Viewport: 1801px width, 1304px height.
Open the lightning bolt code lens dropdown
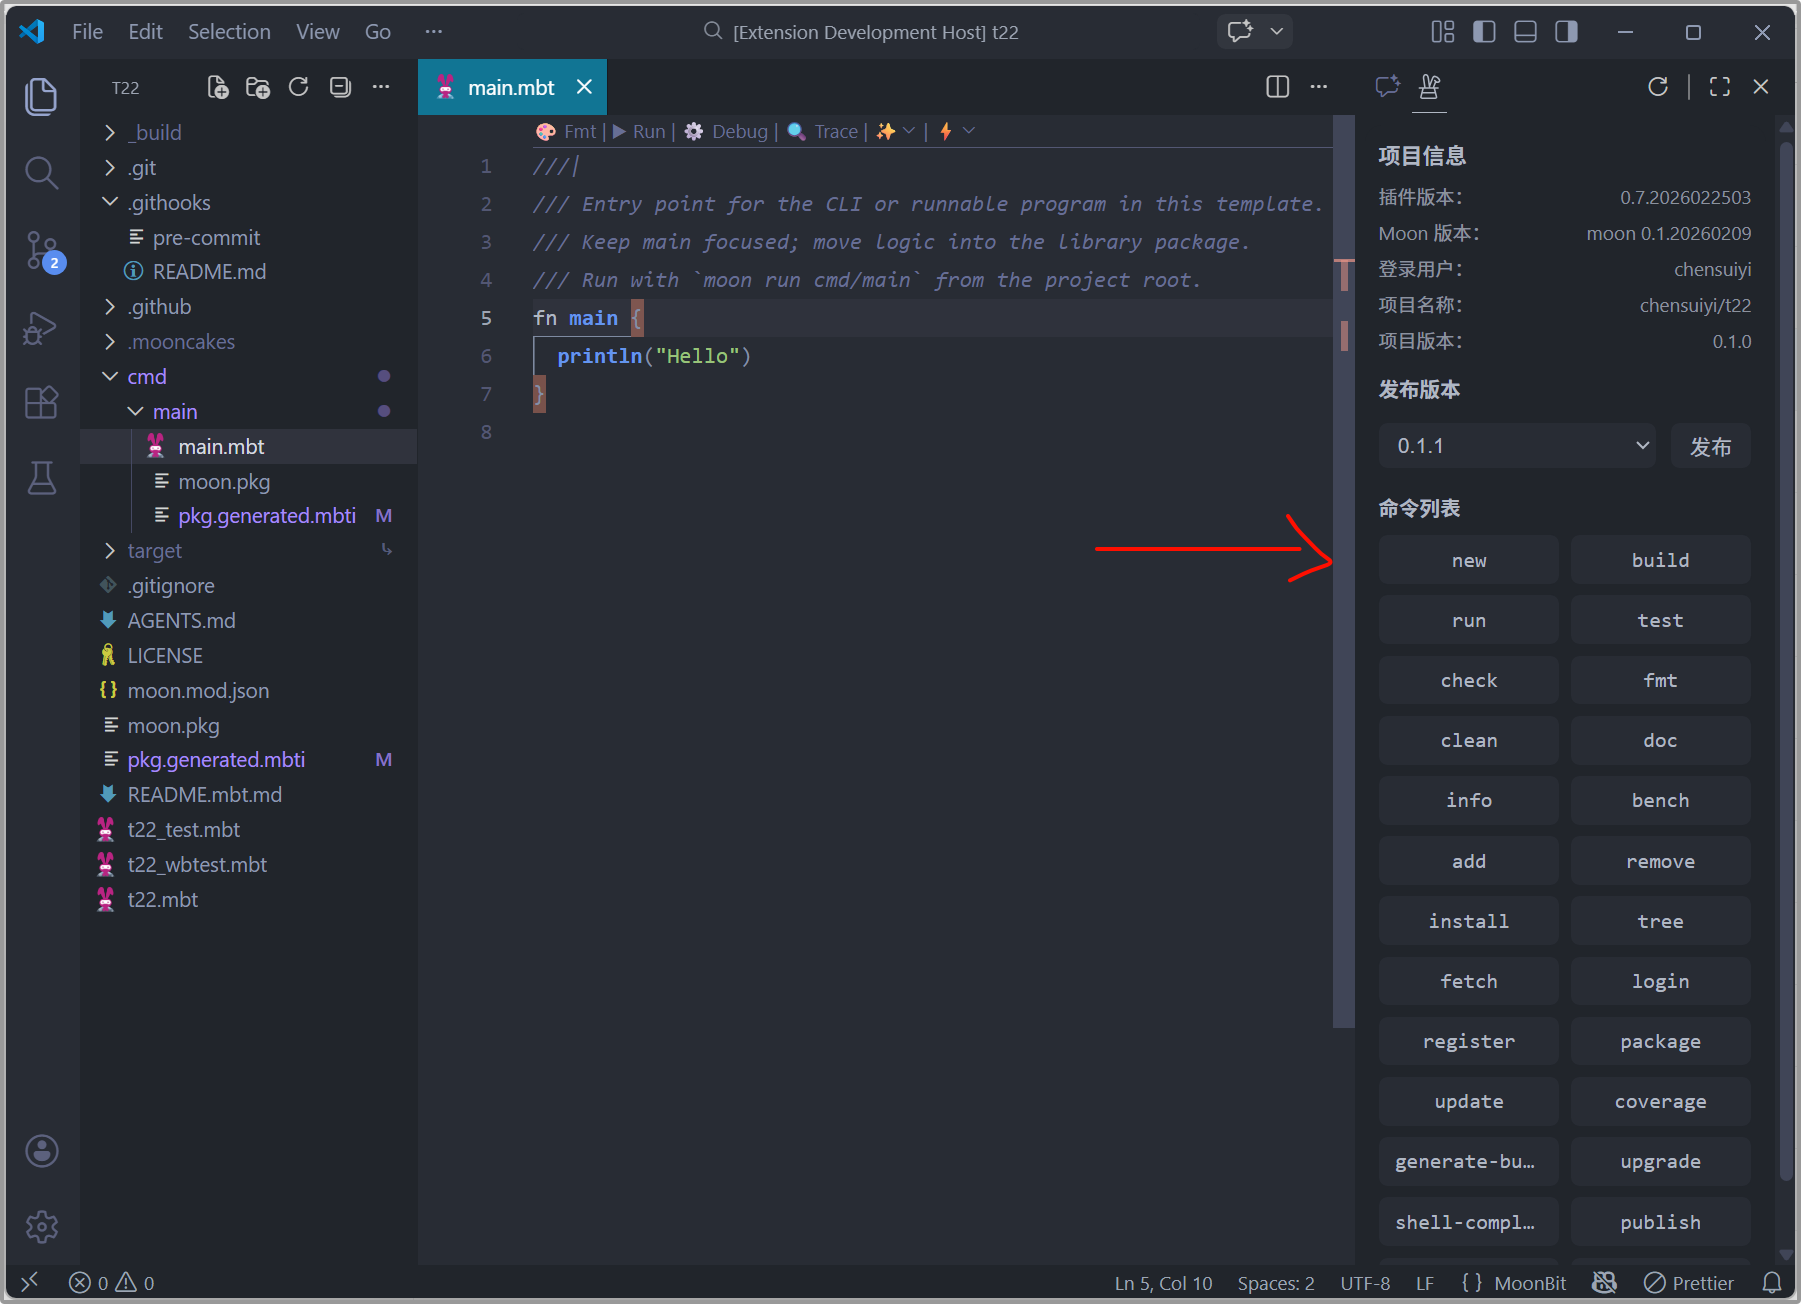(x=956, y=131)
